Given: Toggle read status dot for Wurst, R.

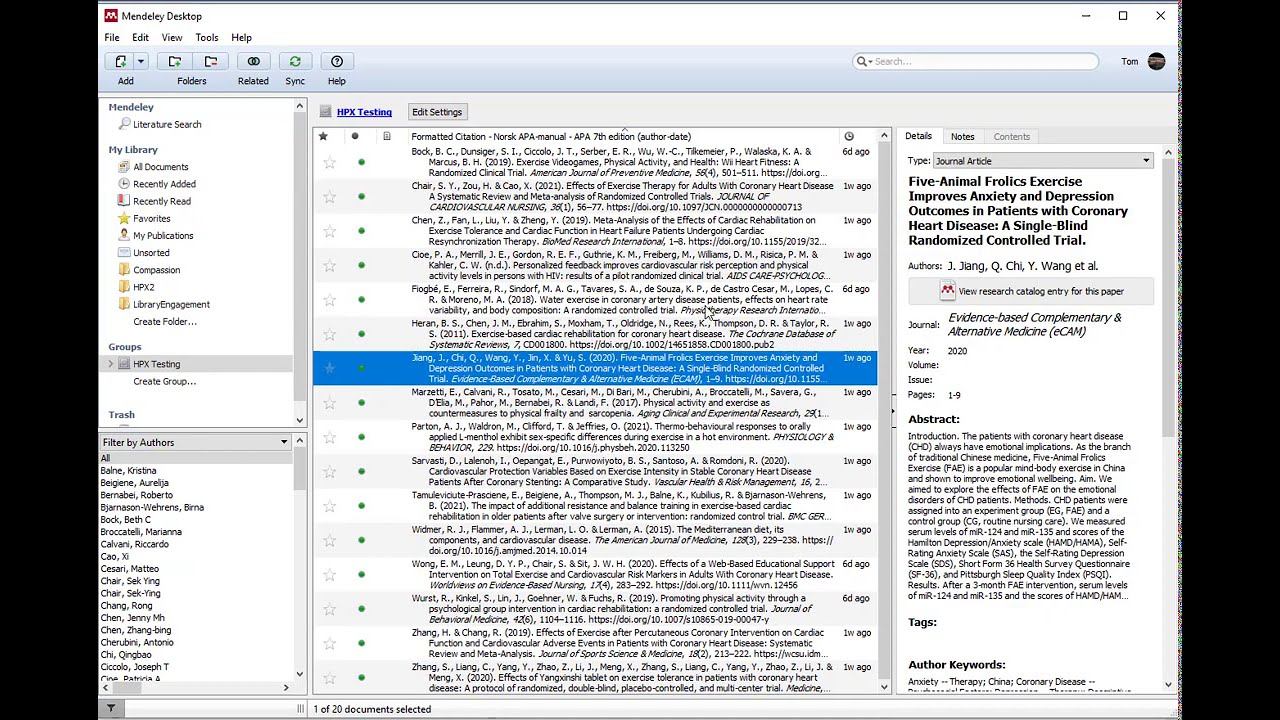Looking at the screenshot, I should point(361,609).
